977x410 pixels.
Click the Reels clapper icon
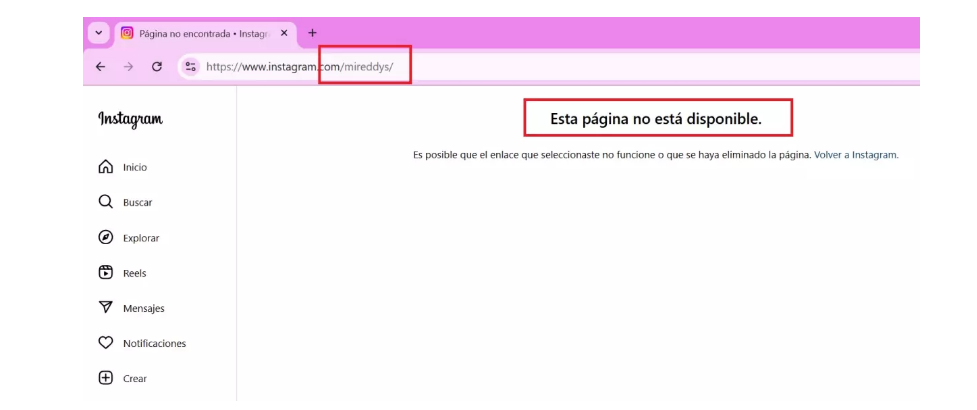[x=106, y=272]
